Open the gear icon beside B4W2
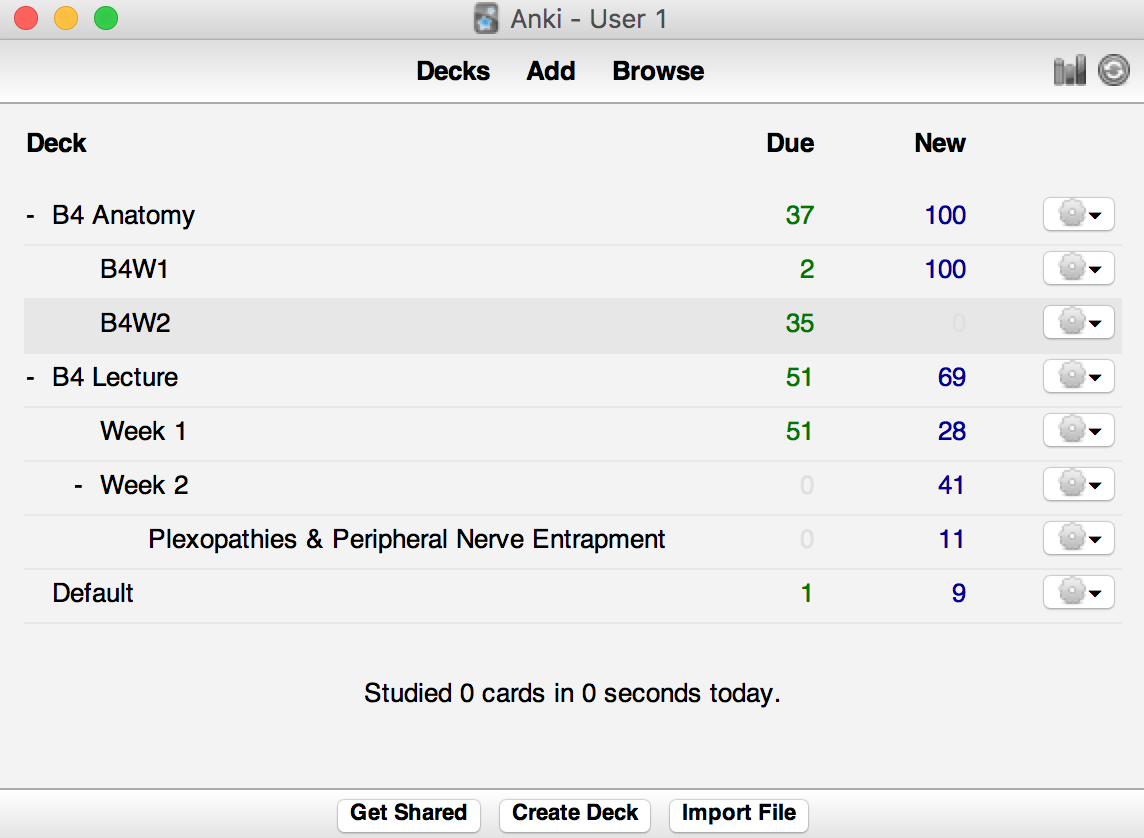Viewport: 1144px width, 838px height. click(1078, 322)
